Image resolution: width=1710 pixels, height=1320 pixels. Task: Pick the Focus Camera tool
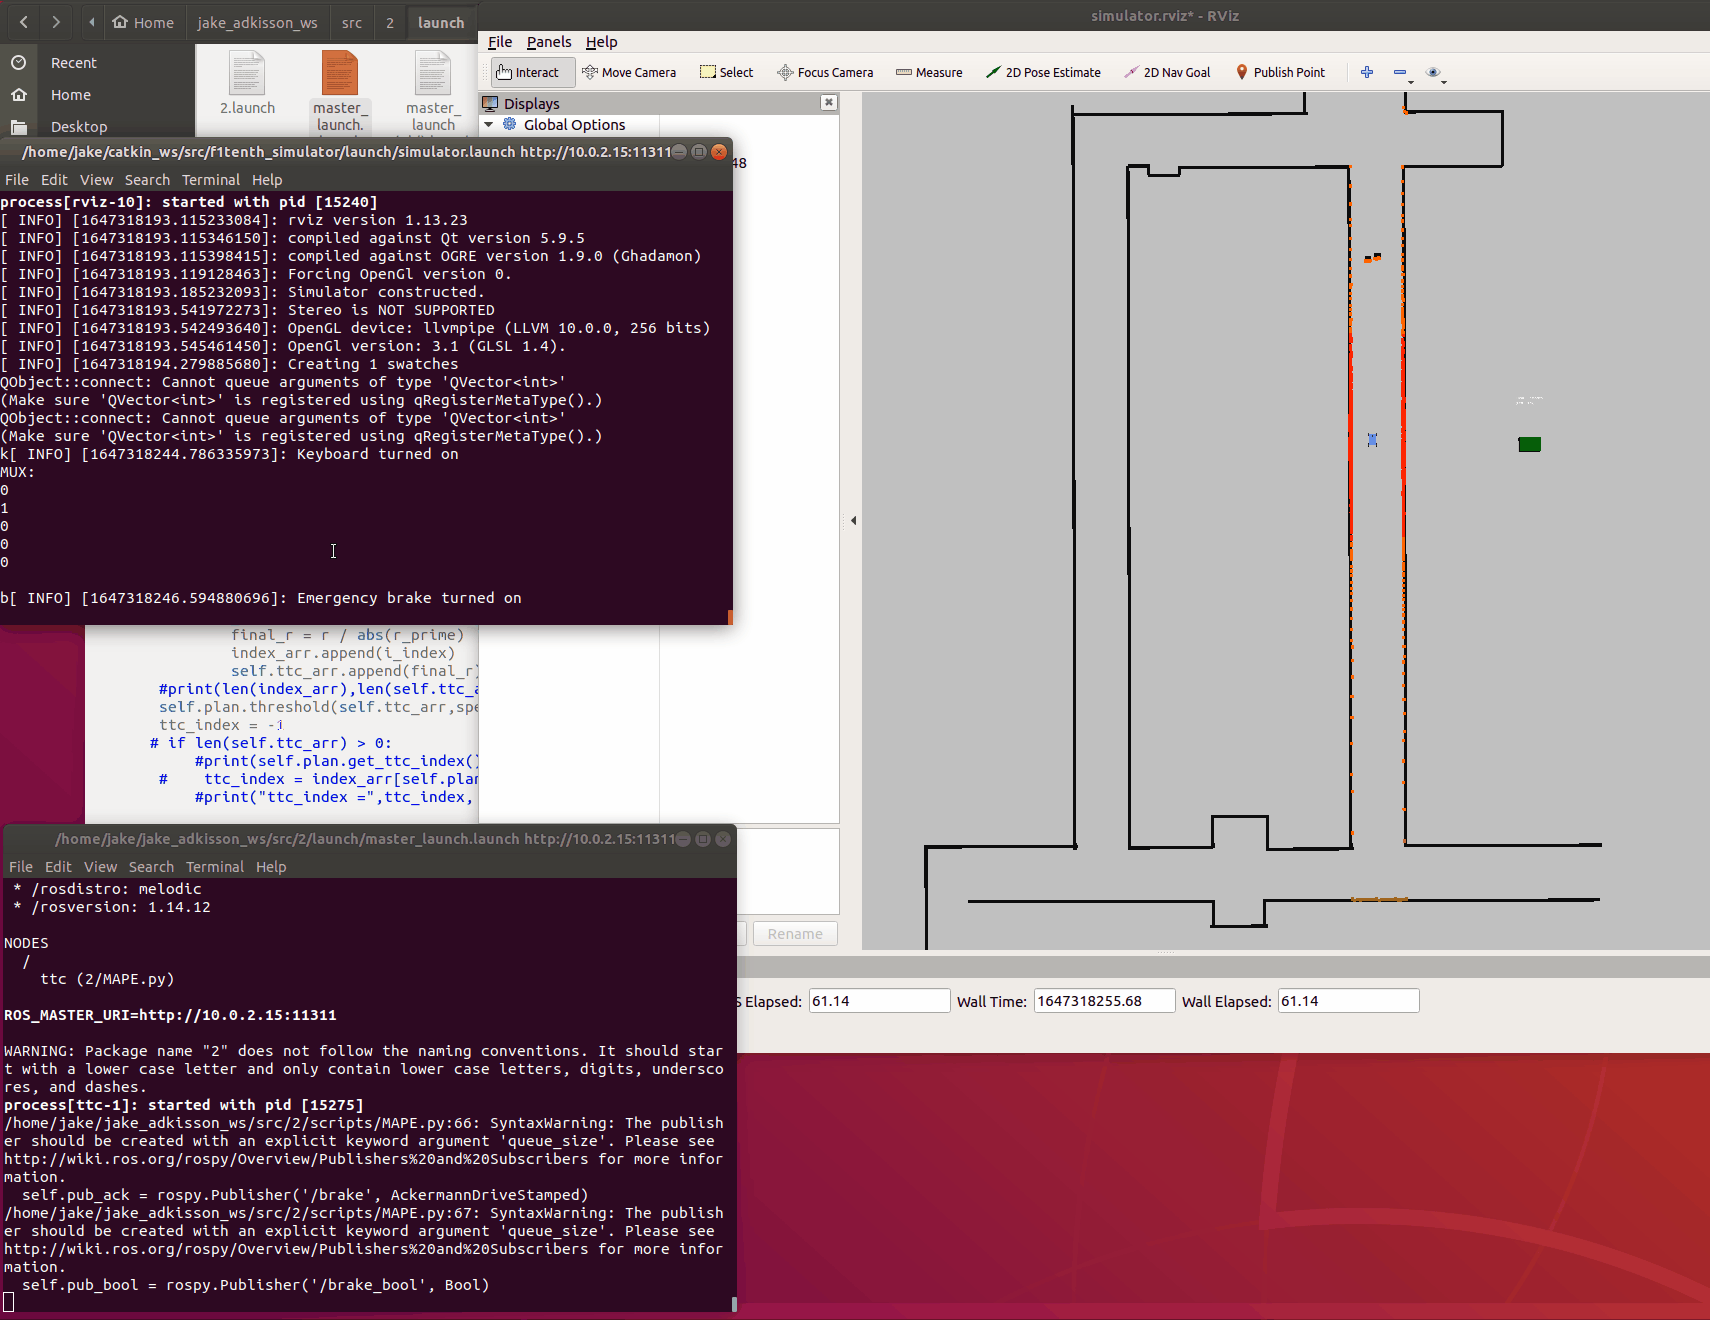point(825,73)
